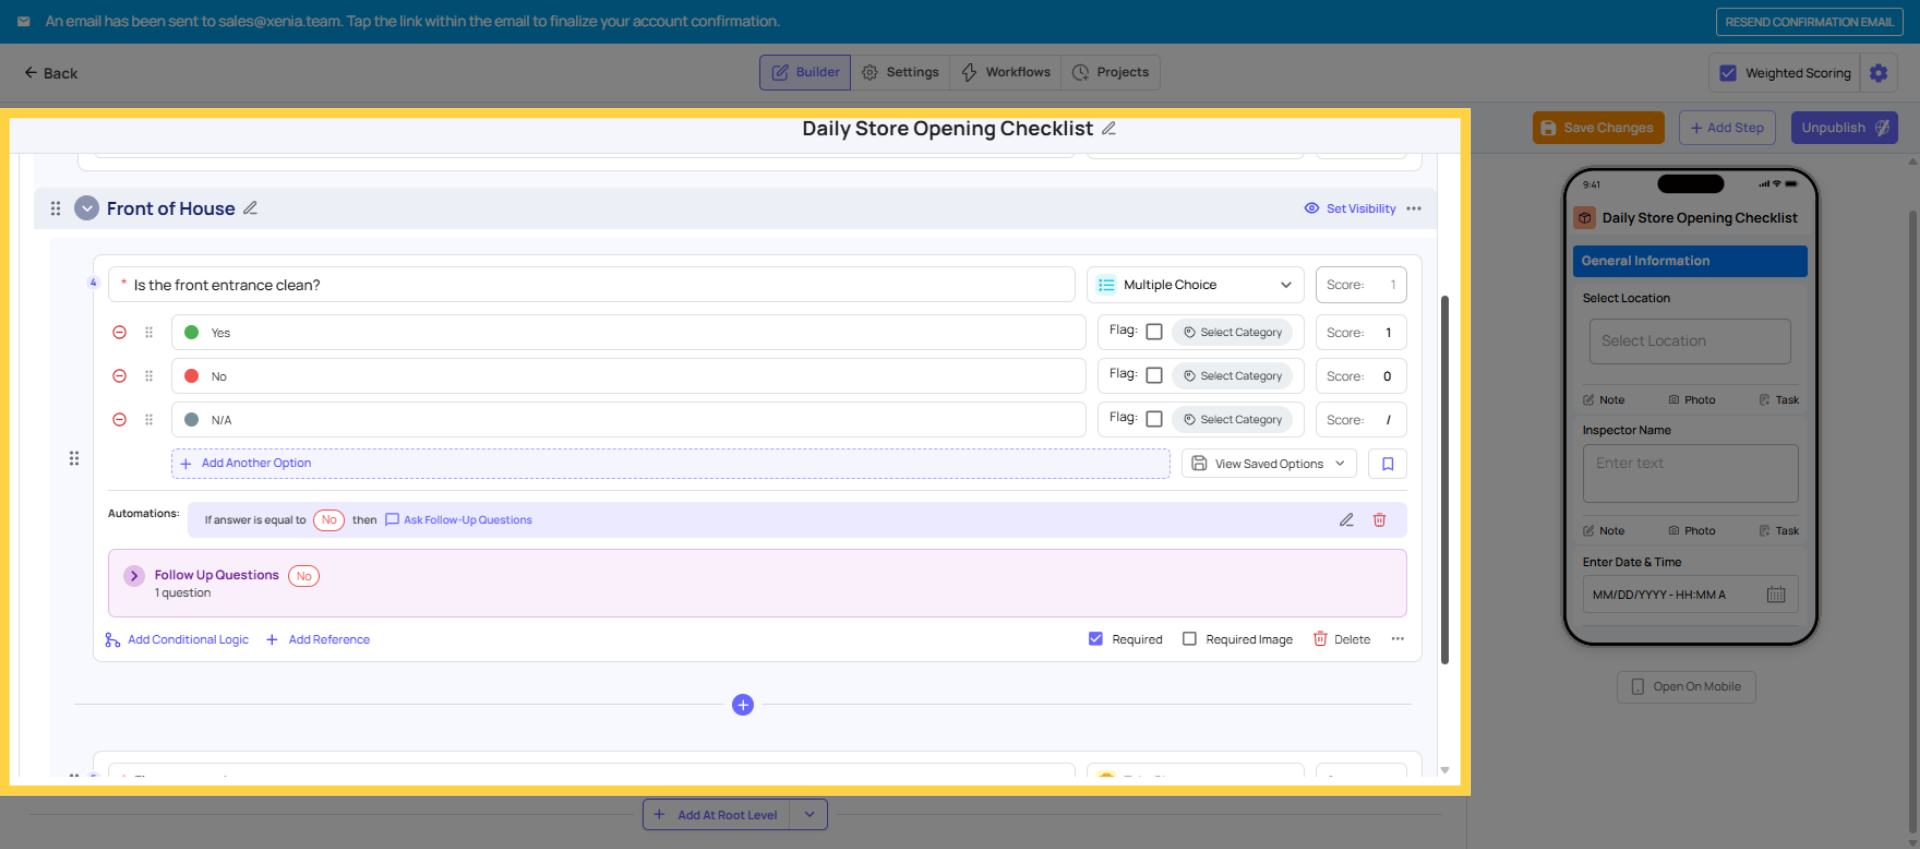
Task: Open Front of House section three-dot menu
Action: pos(1413,209)
